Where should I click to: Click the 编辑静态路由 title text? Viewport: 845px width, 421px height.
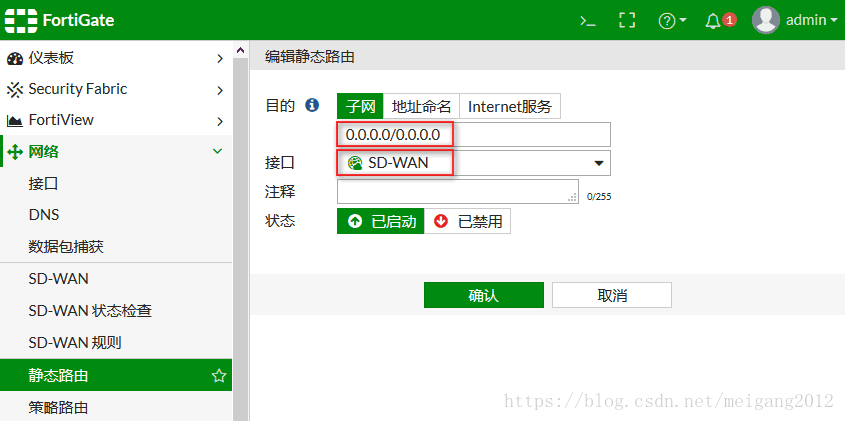tap(310, 57)
